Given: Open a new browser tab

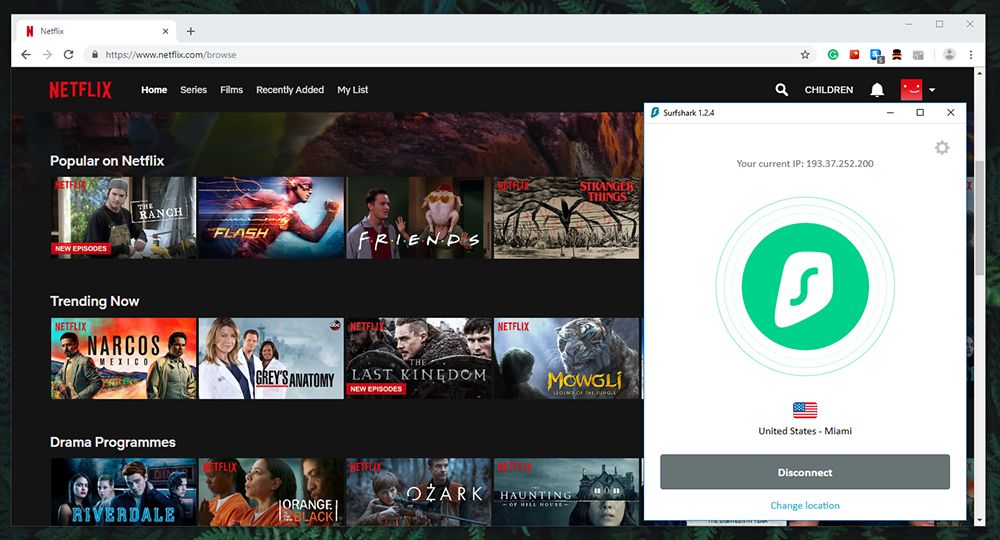Looking at the screenshot, I should point(191,31).
